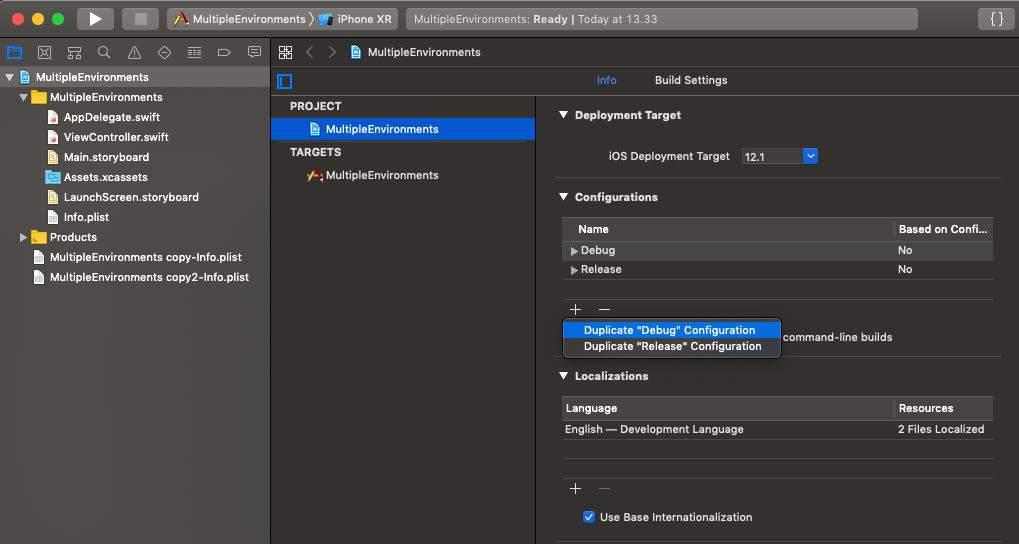Switch to the Build Settings tab
Image resolution: width=1019 pixels, height=544 pixels.
coord(691,81)
